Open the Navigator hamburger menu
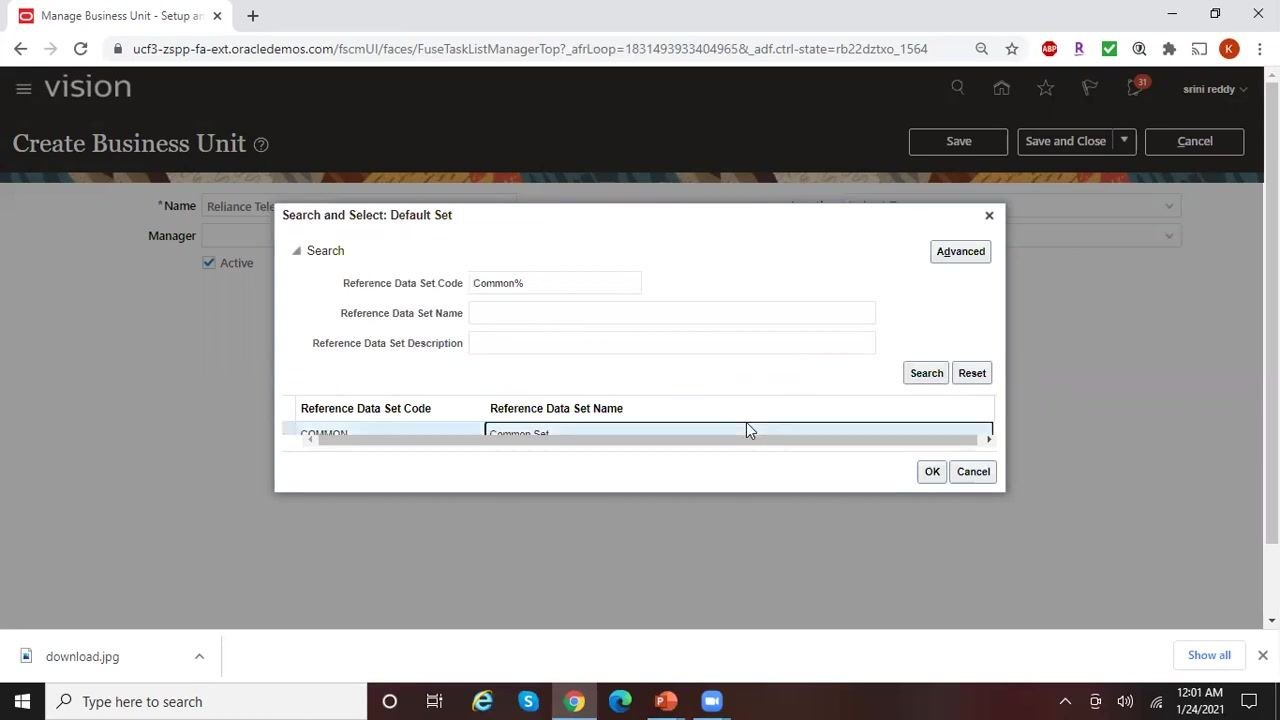Screen dimensions: 1280x720 click(24, 89)
